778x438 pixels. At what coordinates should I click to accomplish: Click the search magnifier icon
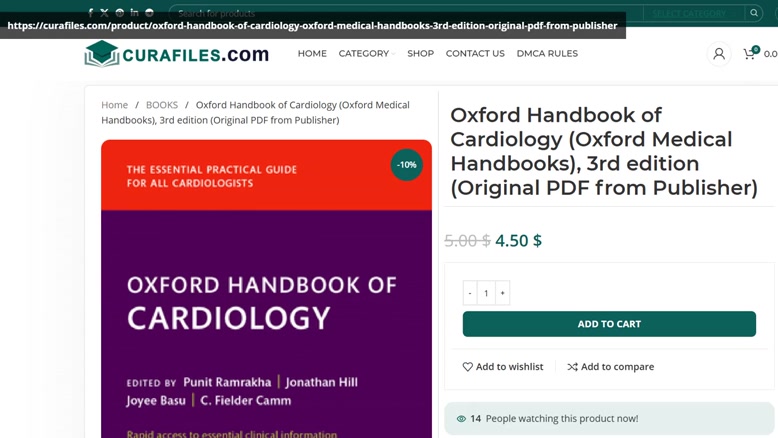(754, 13)
